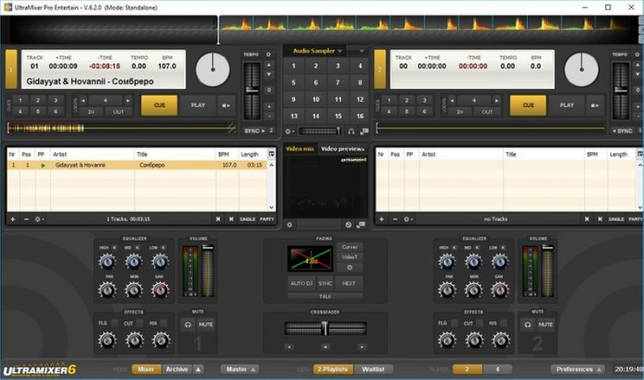
Task: Open the Audio Sampler dropdown
Action: (317, 51)
